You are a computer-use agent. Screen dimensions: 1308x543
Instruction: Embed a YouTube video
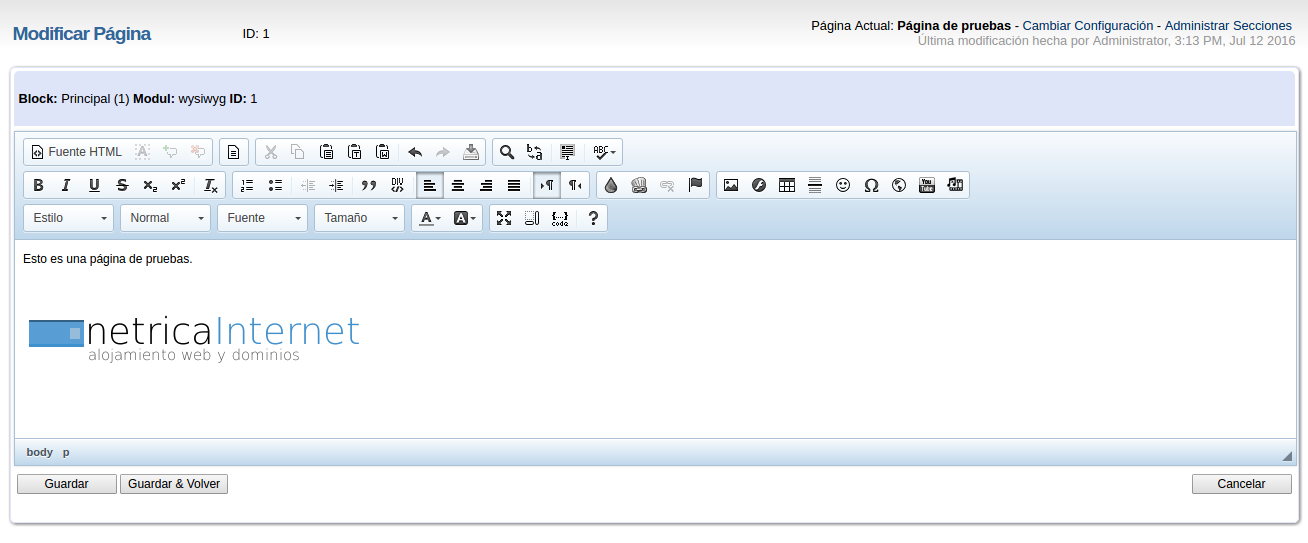pos(927,185)
